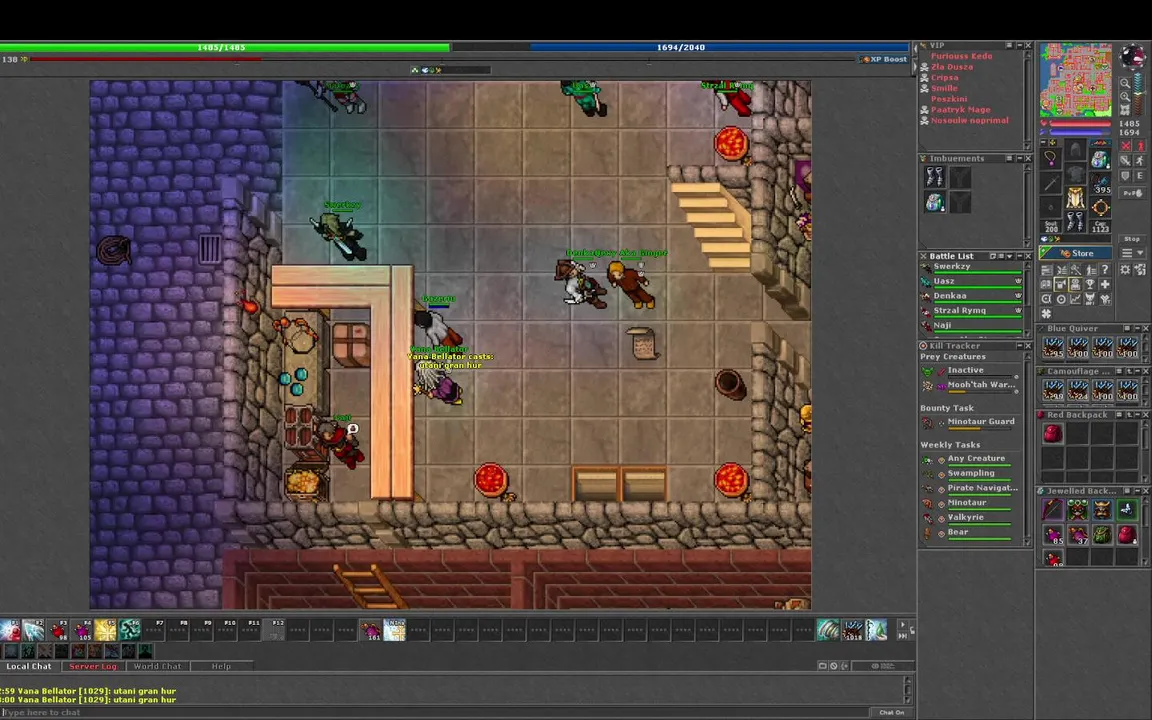Open the trophy highscores icon
Viewport: 1152px width, 720px height.
click(1090, 284)
